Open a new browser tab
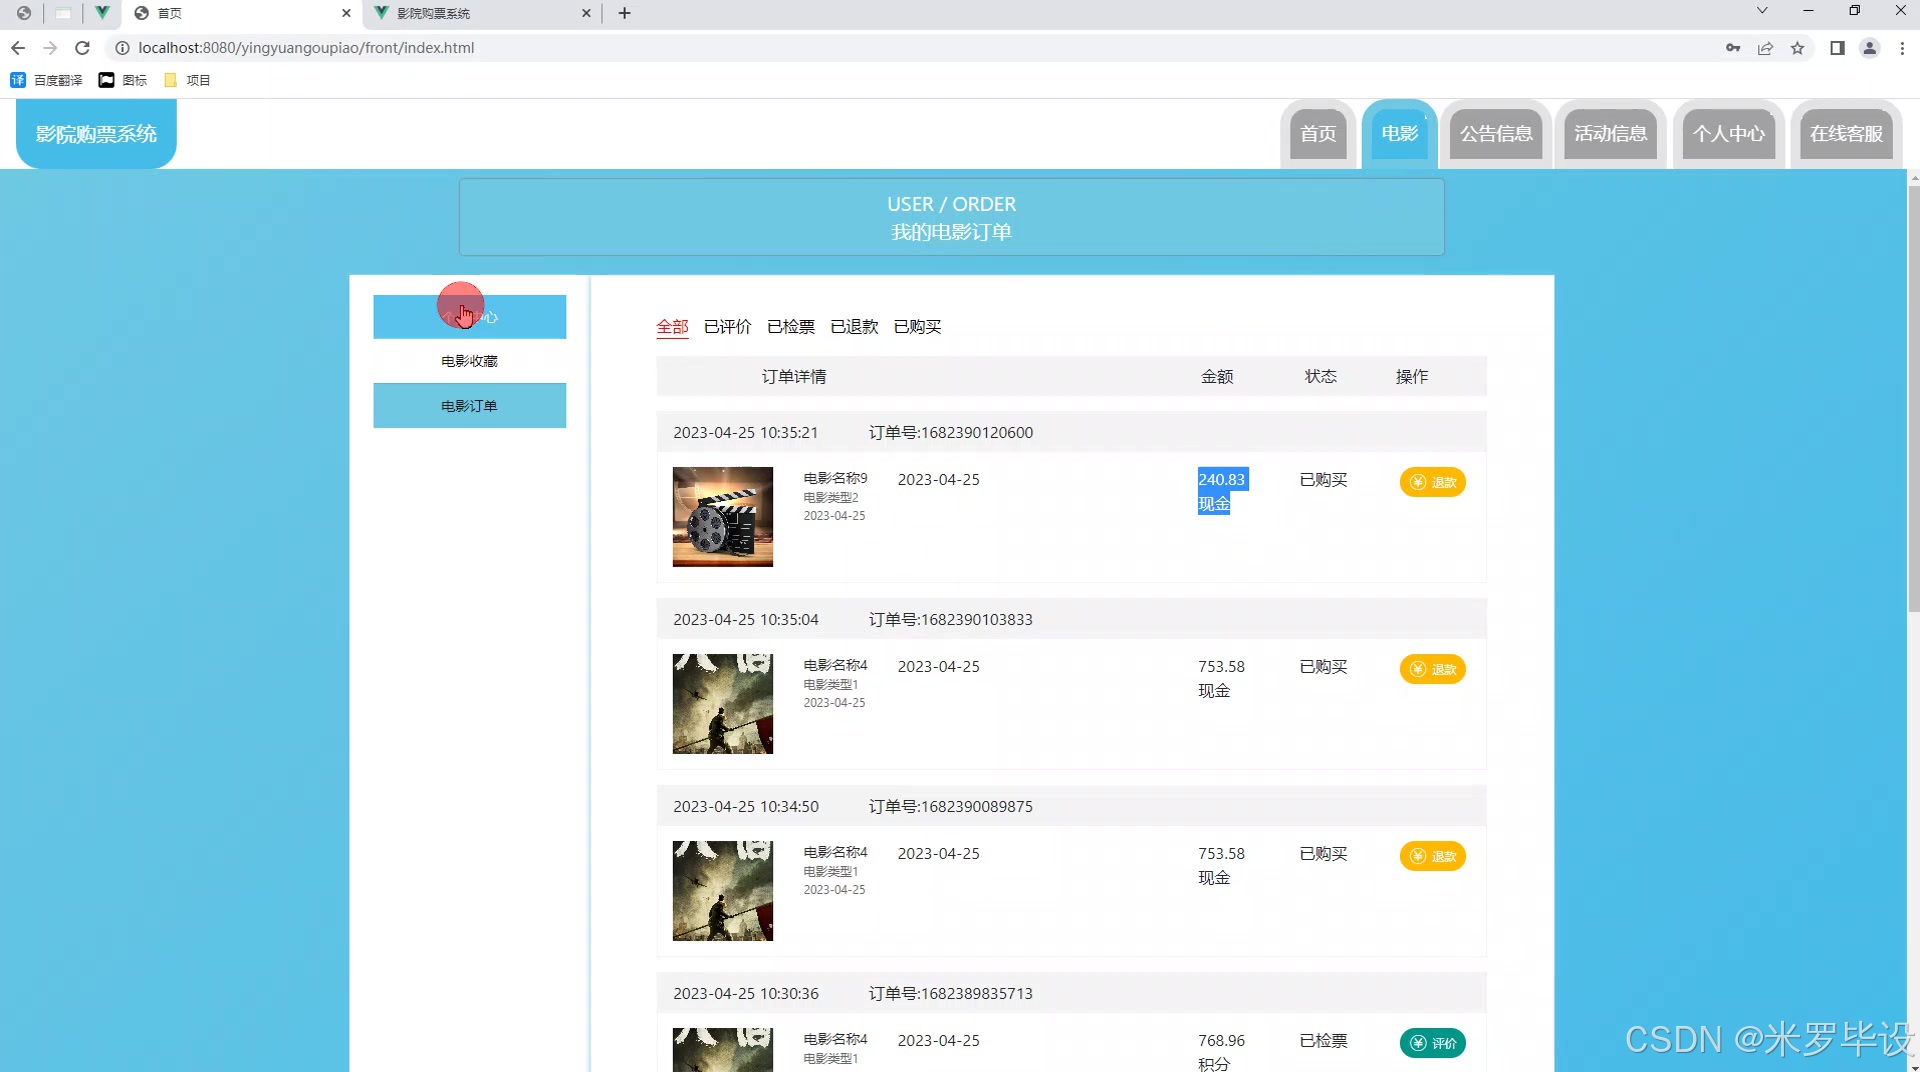1920x1072 pixels. click(624, 13)
